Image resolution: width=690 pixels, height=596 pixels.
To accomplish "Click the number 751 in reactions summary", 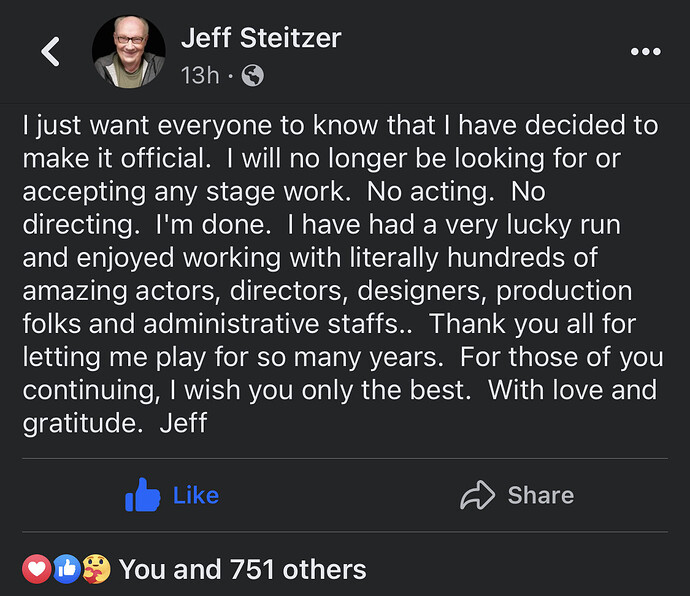I will [x=253, y=569].
